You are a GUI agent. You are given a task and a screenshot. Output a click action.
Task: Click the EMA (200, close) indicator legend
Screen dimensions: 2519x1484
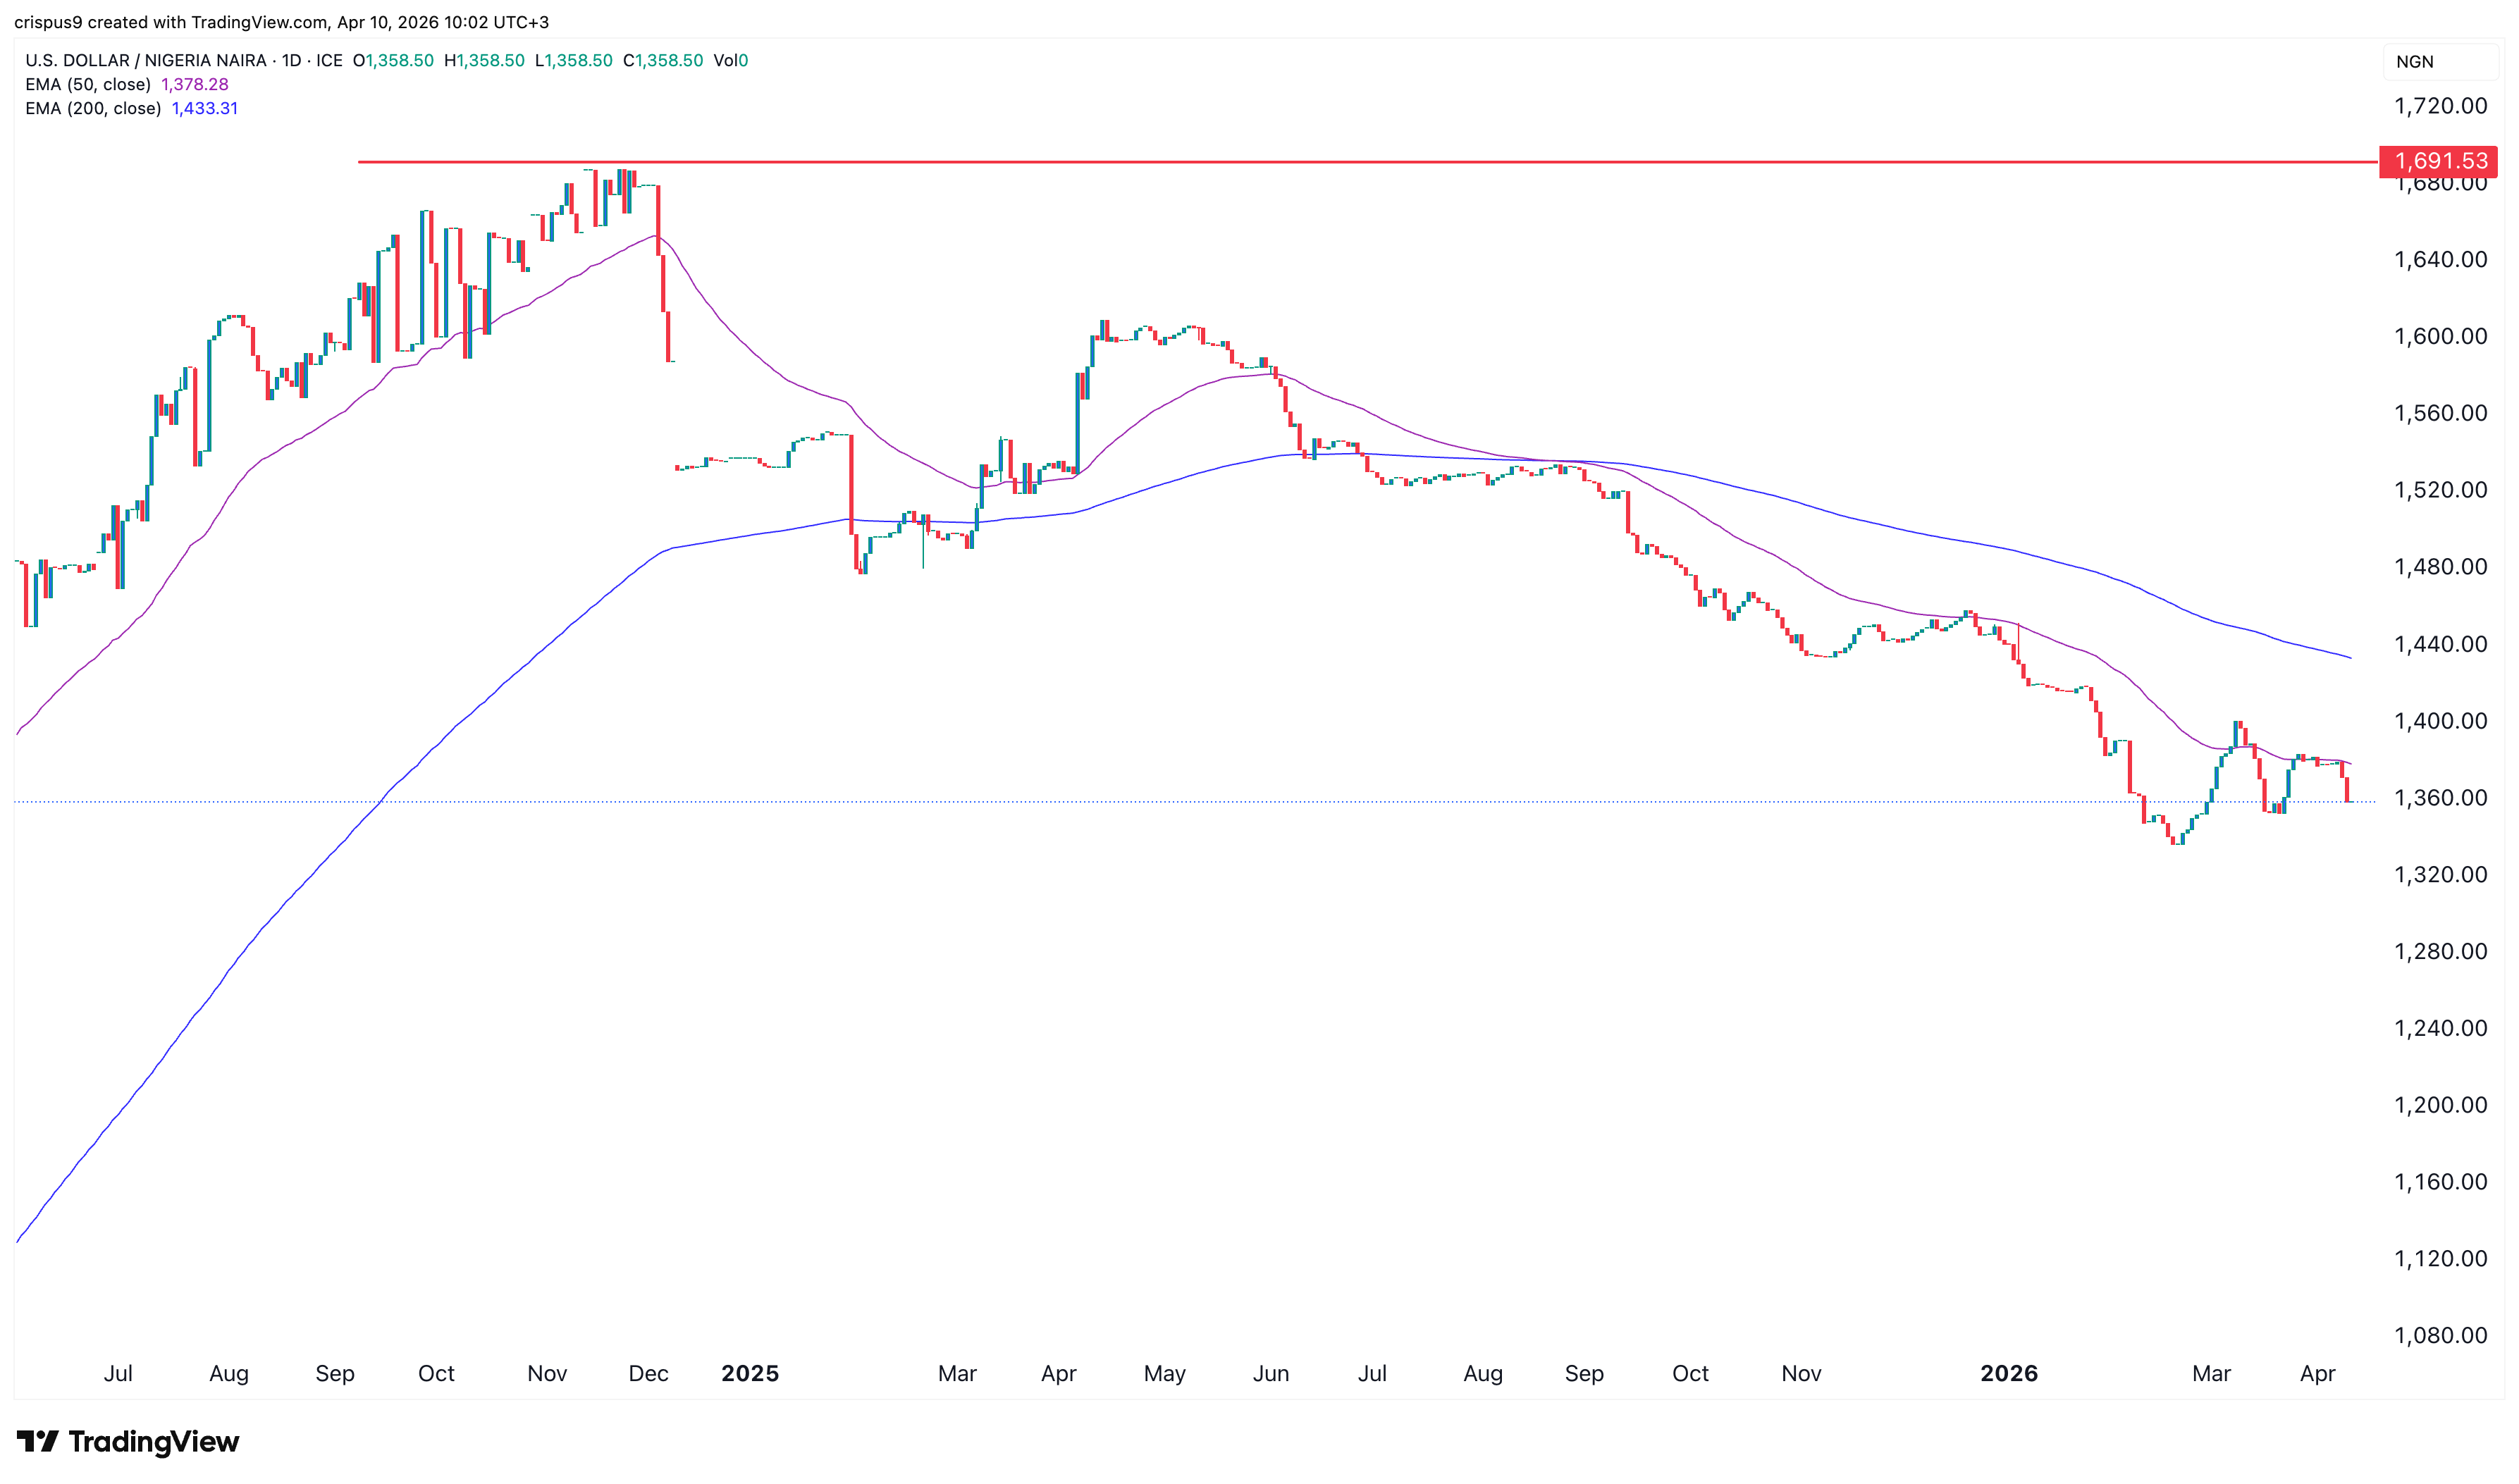(93, 109)
